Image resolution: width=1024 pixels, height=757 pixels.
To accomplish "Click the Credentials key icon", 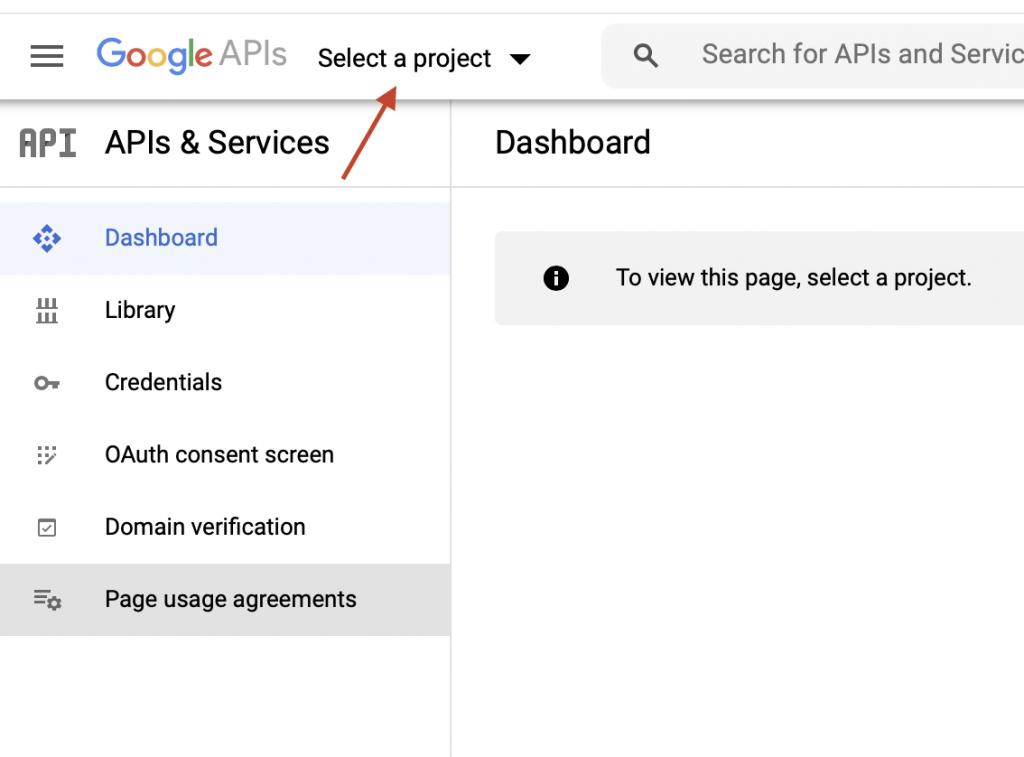I will (47, 383).
